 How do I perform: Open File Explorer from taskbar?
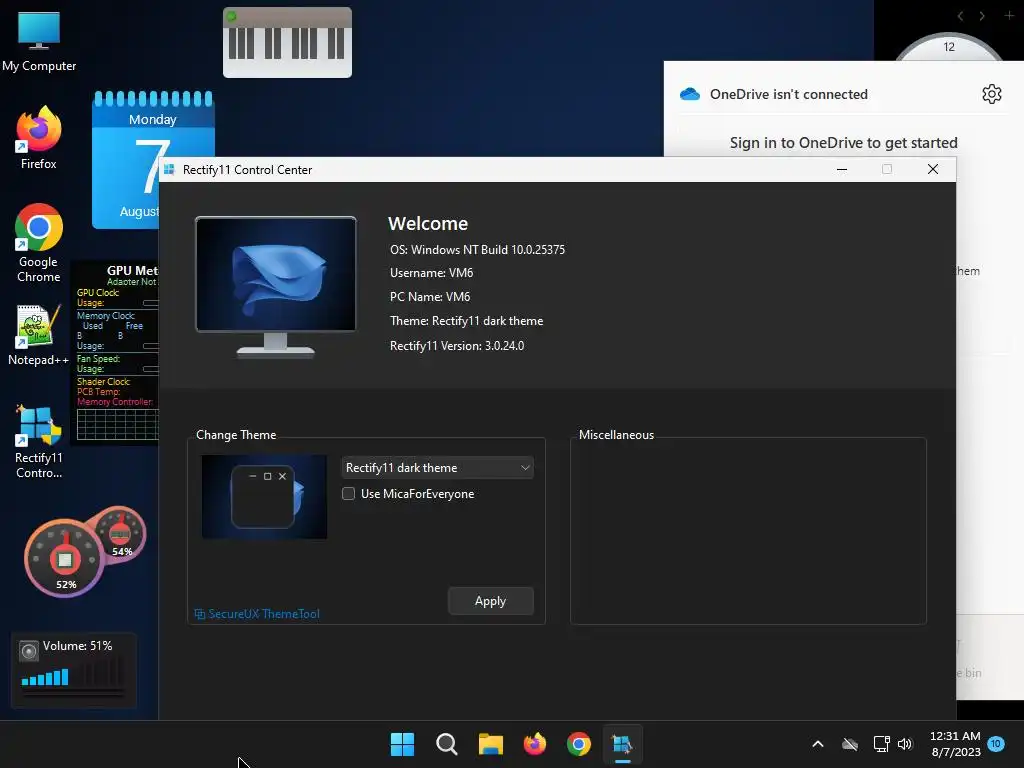[490, 744]
